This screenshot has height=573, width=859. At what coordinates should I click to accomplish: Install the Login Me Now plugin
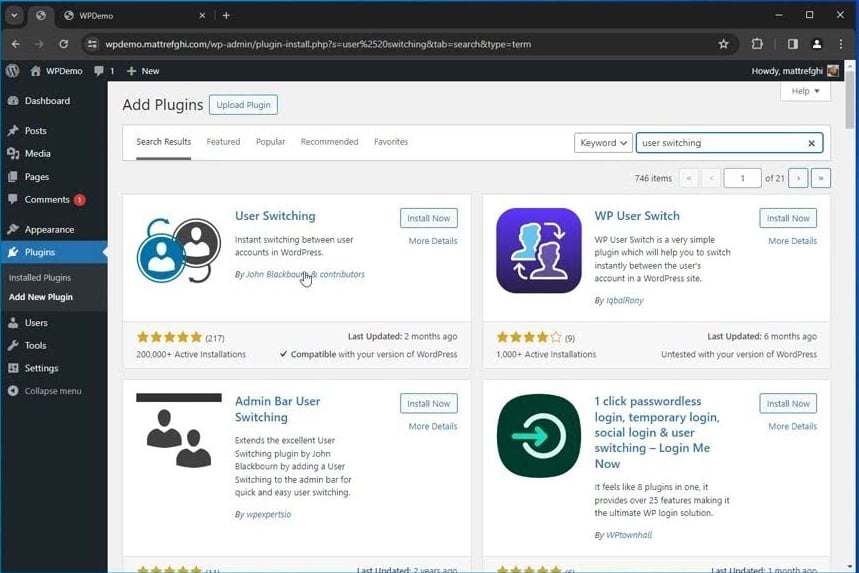coord(788,403)
